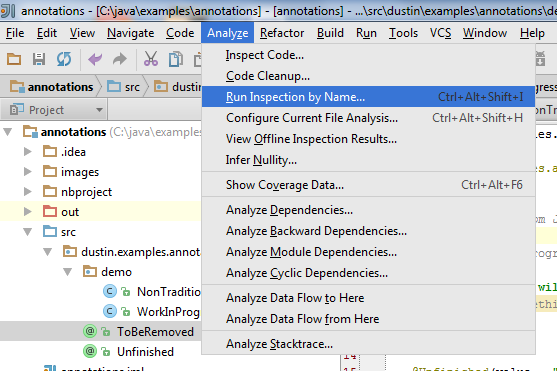Viewport: 557px width, 371px height.
Task: Click the Unfinished annotation @ icon
Action: [90, 351]
